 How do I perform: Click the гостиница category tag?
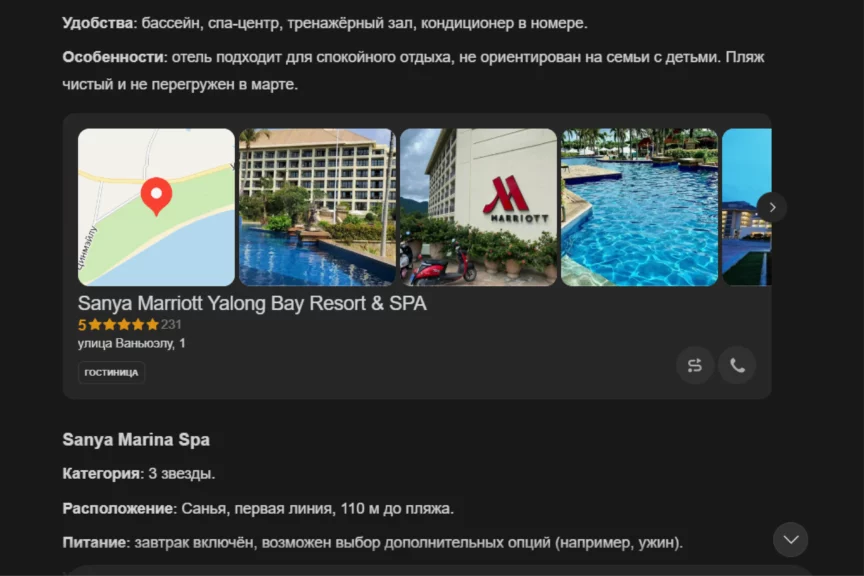pyautogui.click(x=111, y=373)
